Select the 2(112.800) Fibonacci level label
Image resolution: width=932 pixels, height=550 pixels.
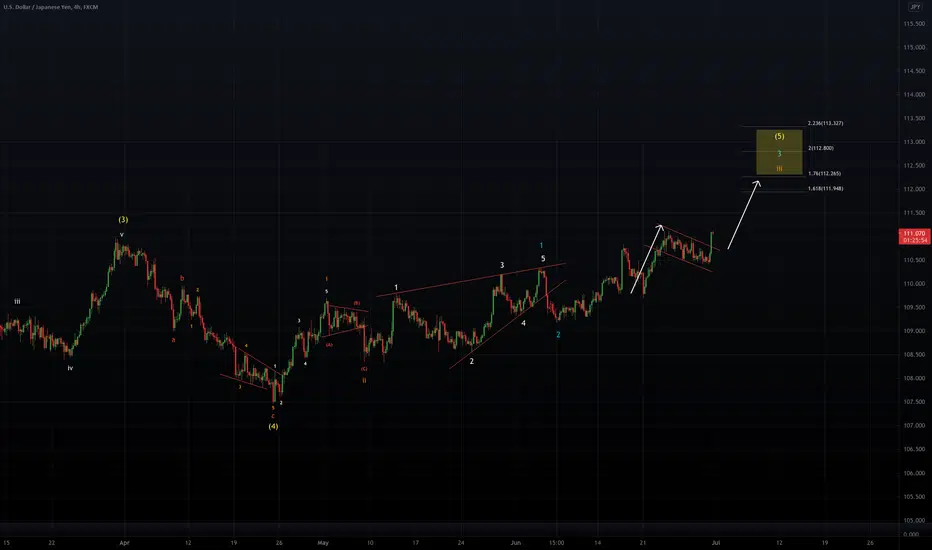[821, 148]
